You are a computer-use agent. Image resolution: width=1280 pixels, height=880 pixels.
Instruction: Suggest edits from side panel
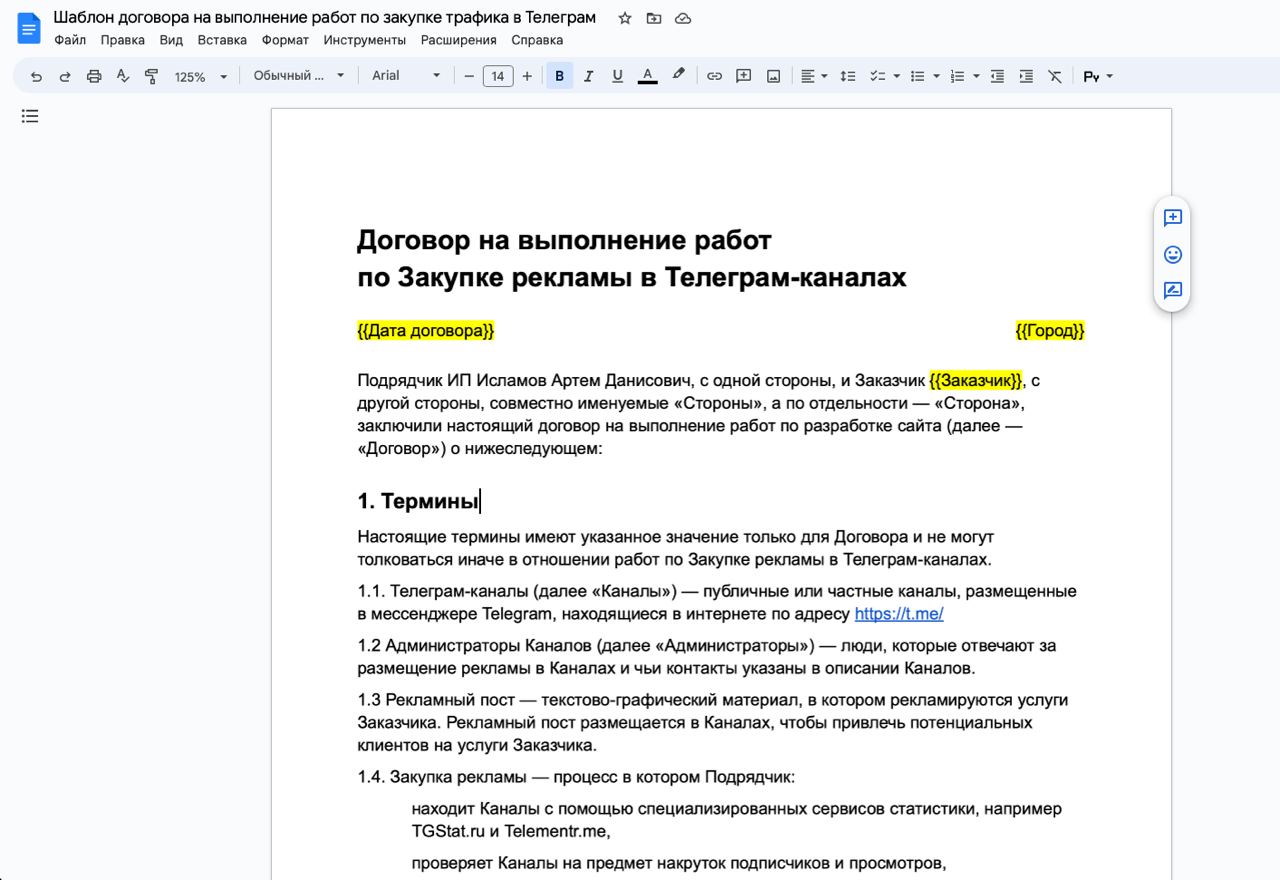1173,291
